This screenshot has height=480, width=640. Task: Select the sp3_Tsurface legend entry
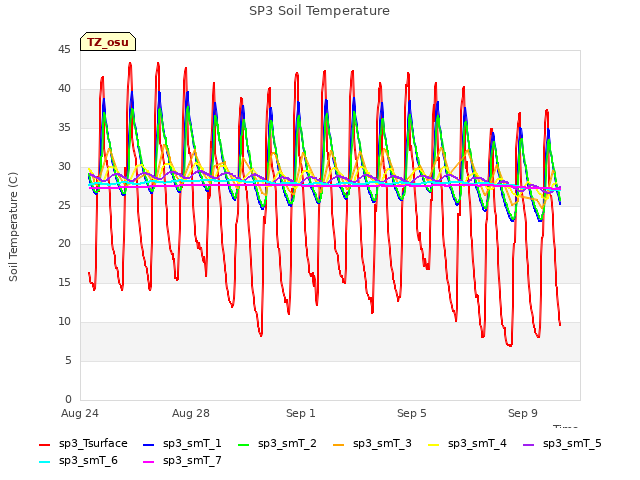pos(83,444)
